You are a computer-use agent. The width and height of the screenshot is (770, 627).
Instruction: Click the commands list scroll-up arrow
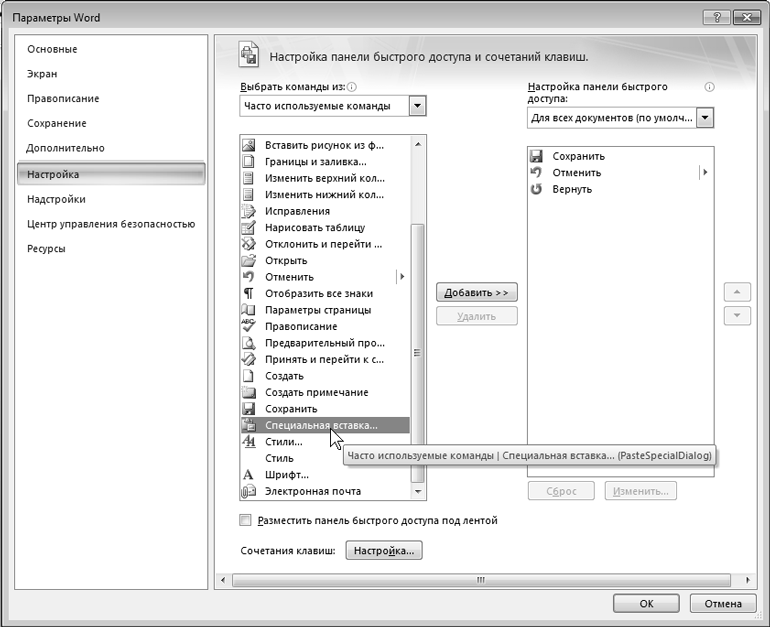[x=418, y=144]
